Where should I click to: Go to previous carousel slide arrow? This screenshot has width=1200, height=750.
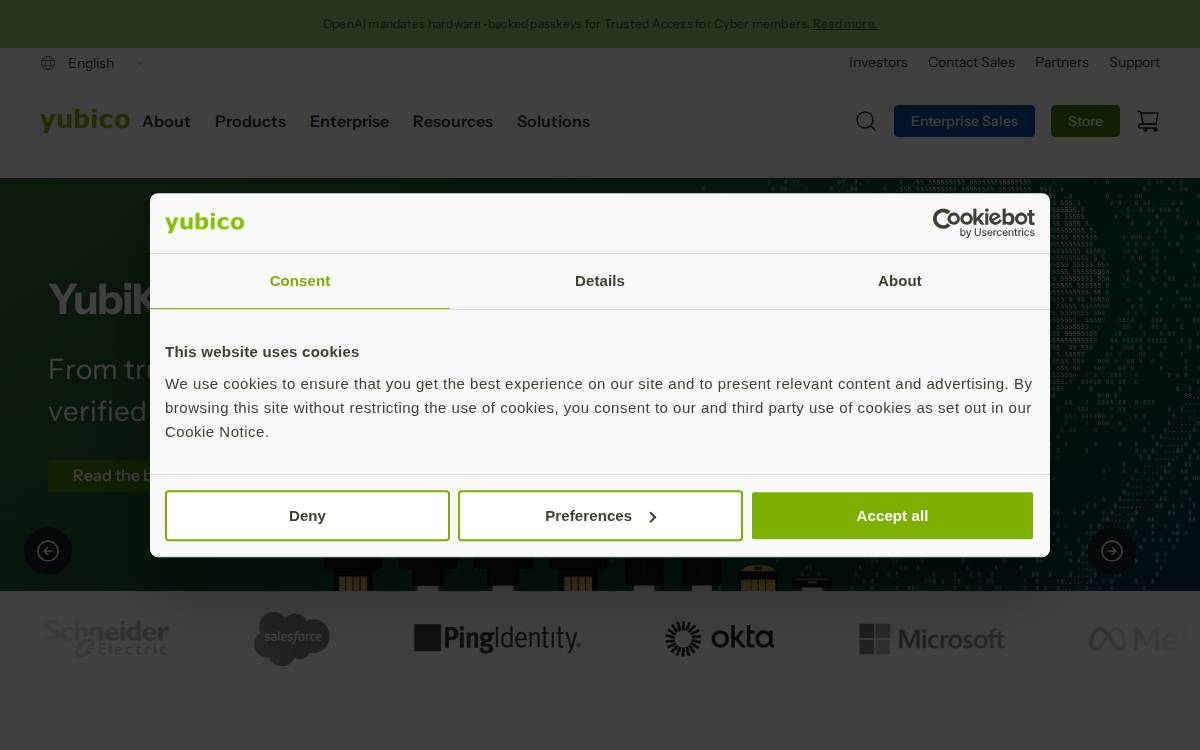pyautogui.click(x=48, y=551)
